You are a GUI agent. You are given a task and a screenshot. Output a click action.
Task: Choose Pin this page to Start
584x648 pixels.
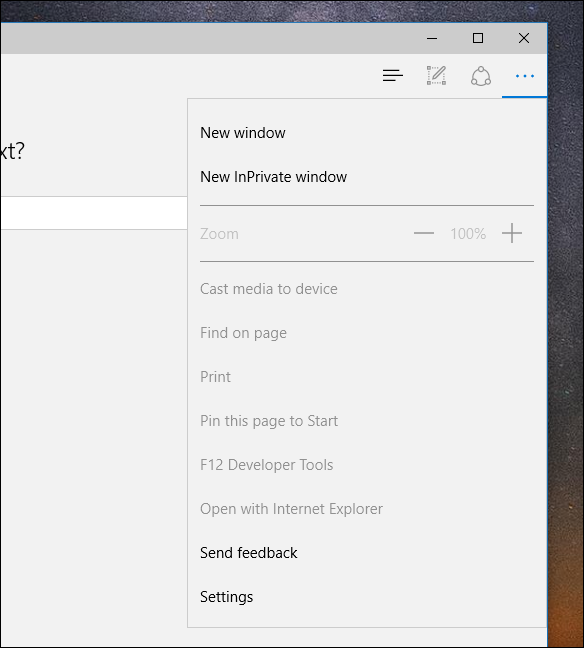pyautogui.click(x=269, y=421)
